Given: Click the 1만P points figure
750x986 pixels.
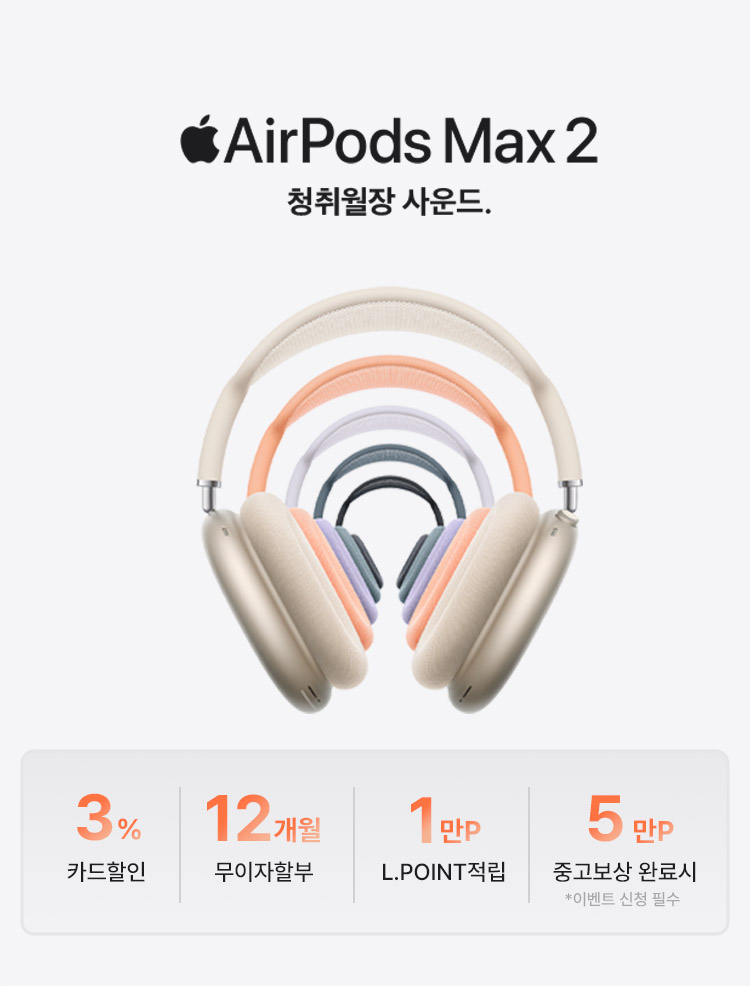Looking at the screenshot, I should [444, 819].
